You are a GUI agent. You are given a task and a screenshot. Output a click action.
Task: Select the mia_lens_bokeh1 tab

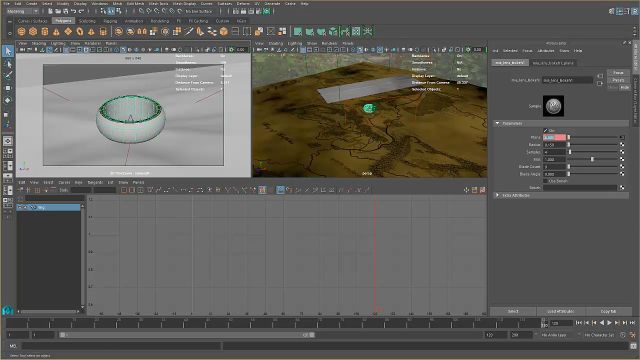510,63
